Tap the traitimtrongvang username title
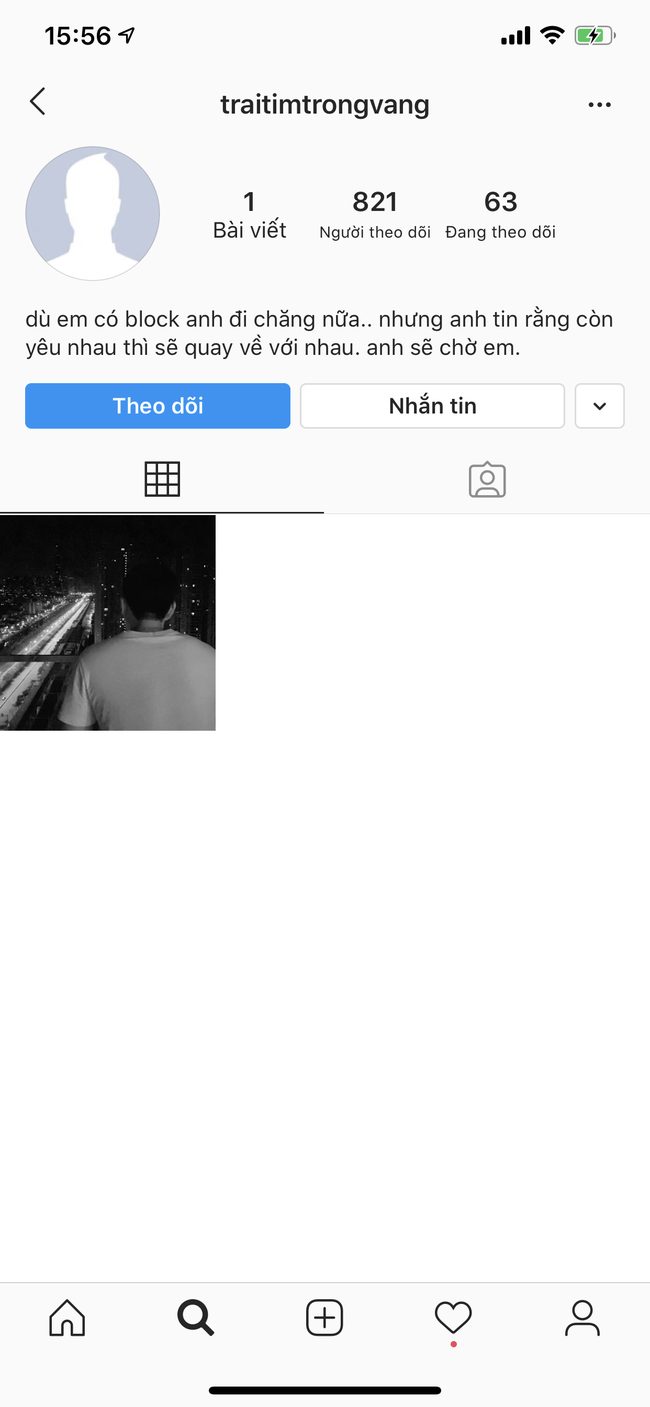 [325, 105]
